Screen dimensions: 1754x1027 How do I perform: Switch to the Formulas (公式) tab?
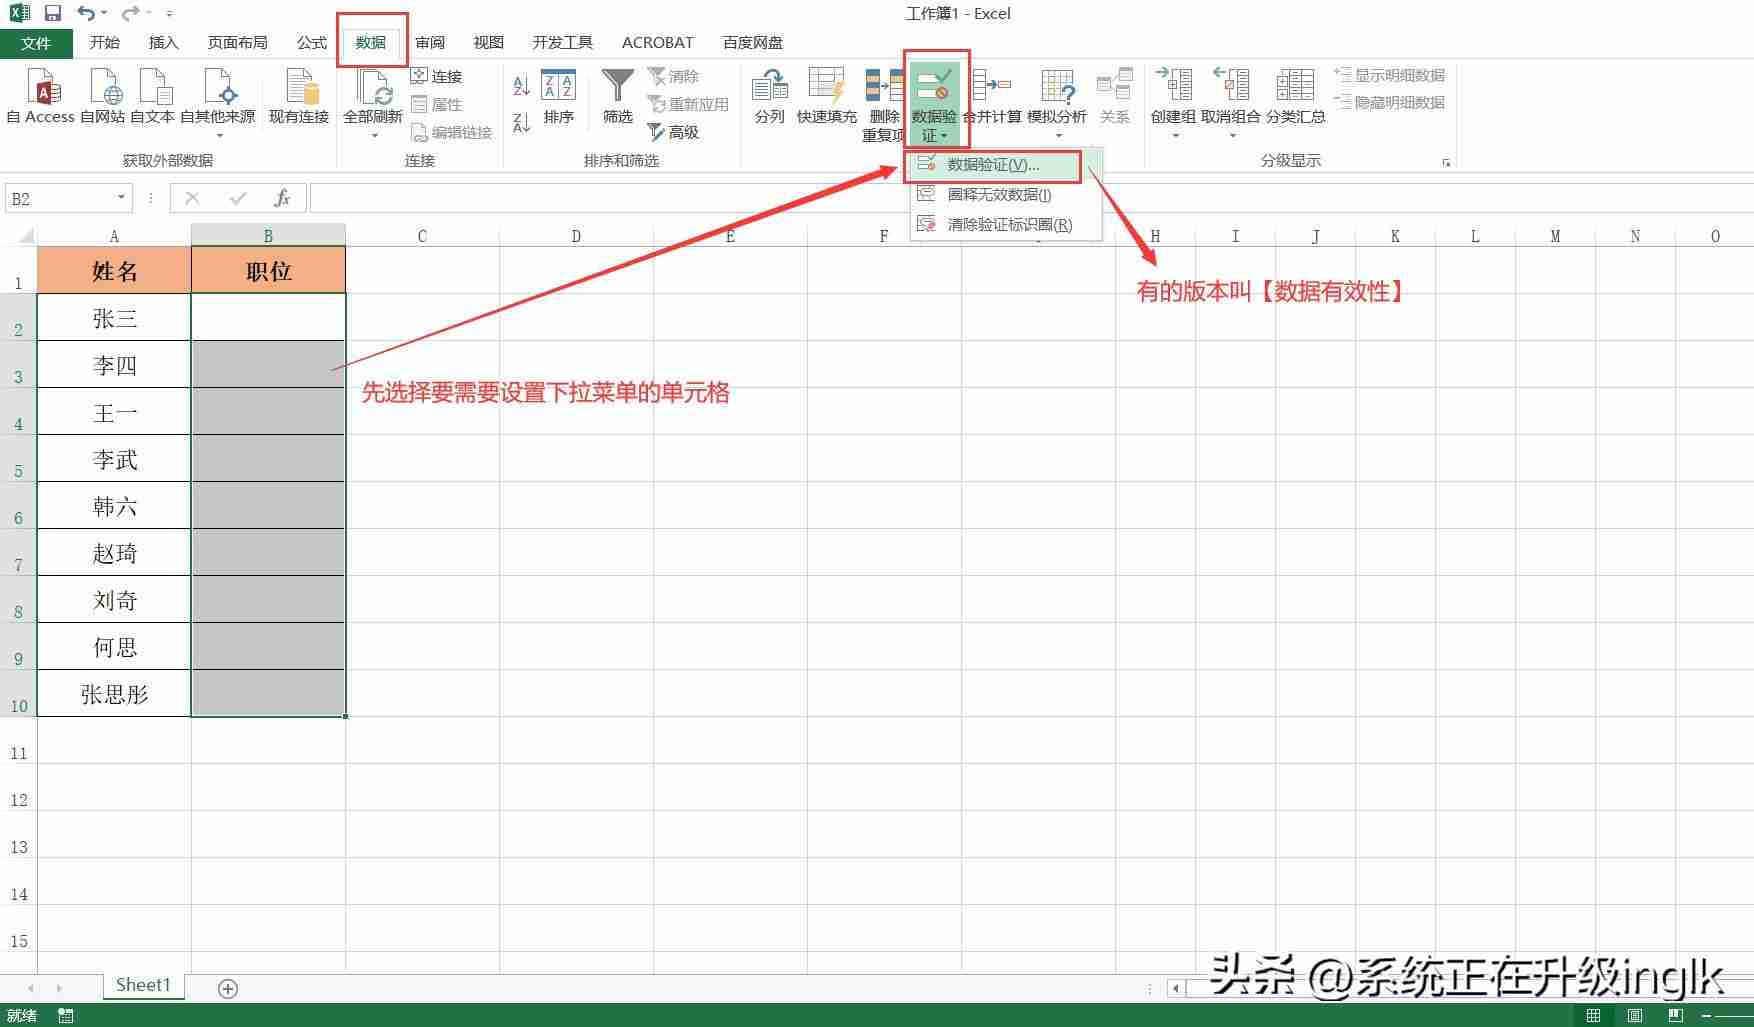311,43
